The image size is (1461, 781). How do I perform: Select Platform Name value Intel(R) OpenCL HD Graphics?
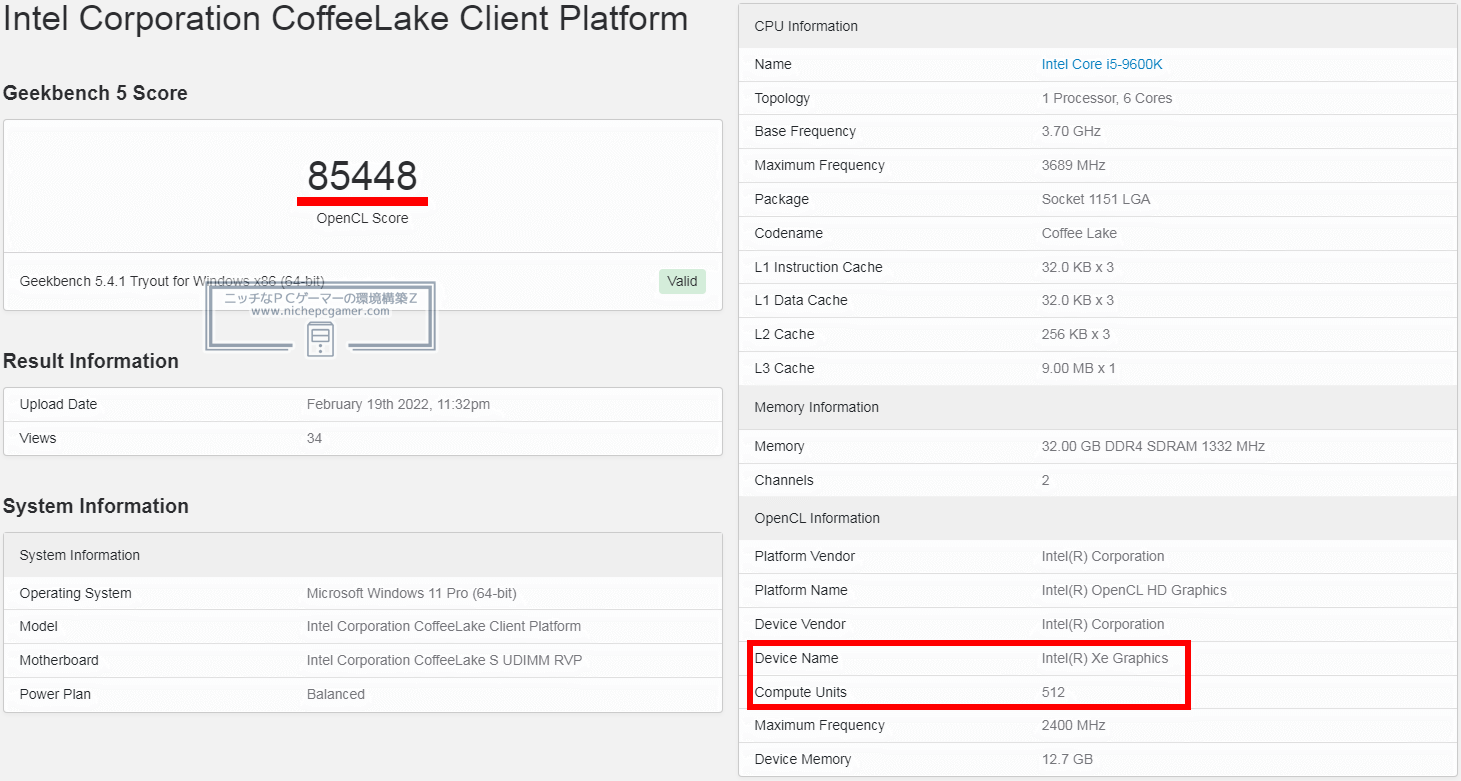coord(1133,590)
